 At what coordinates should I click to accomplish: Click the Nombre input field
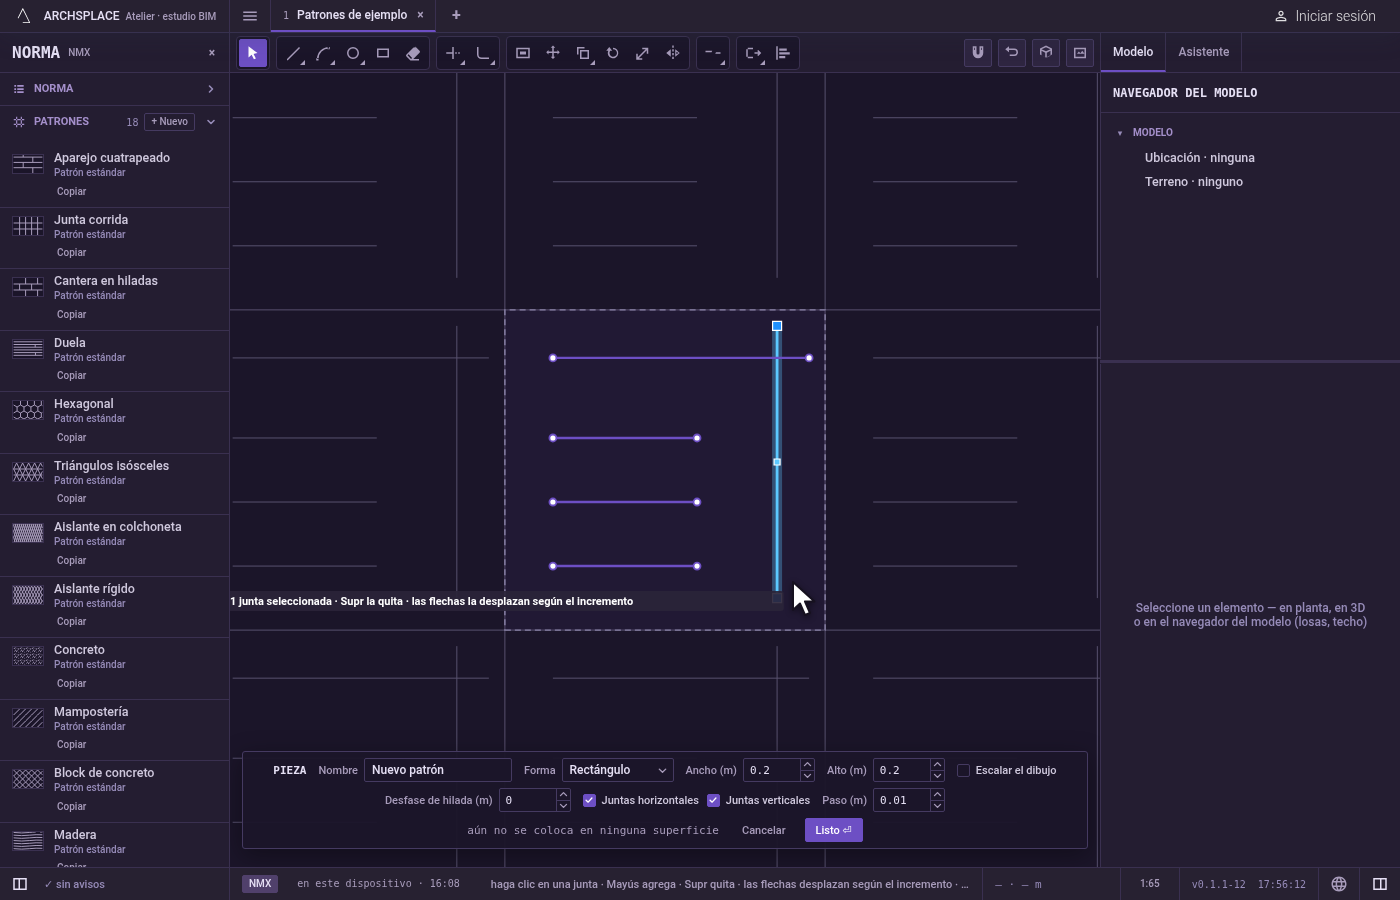[438, 770]
